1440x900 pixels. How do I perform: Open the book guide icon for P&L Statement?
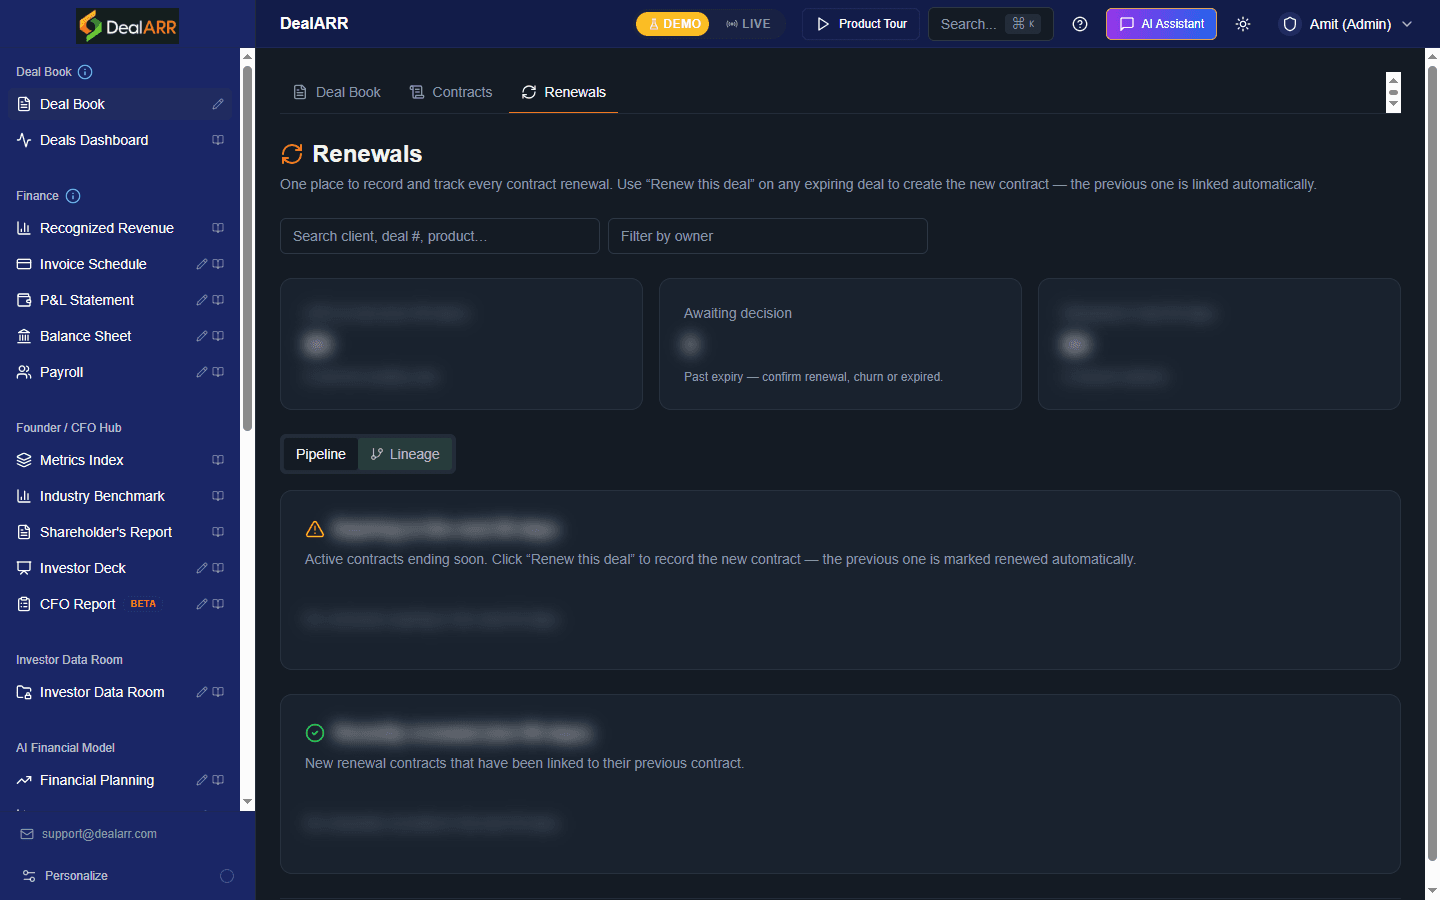[218, 300]
